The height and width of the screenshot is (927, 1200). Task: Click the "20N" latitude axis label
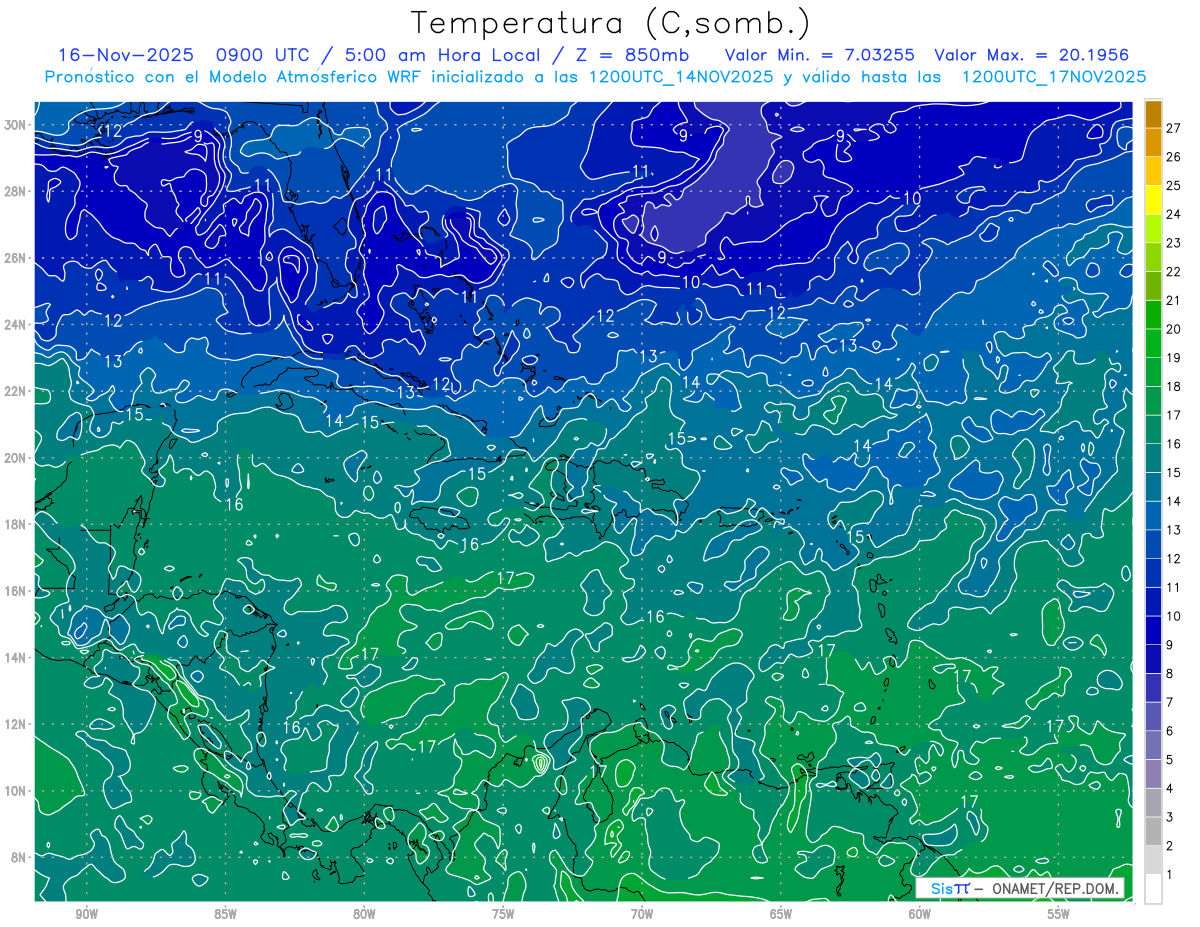(16, 457)
